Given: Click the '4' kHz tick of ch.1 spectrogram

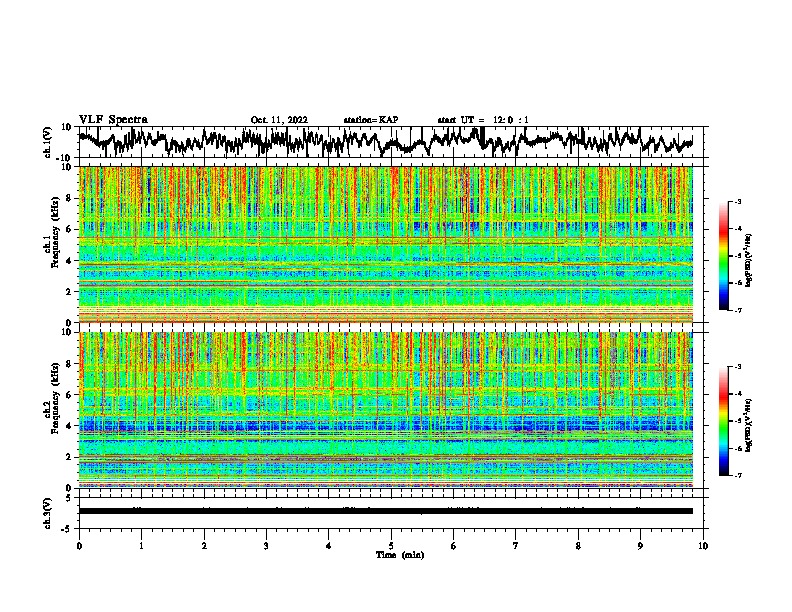Looking at the screenshot, I should (69, 261).
